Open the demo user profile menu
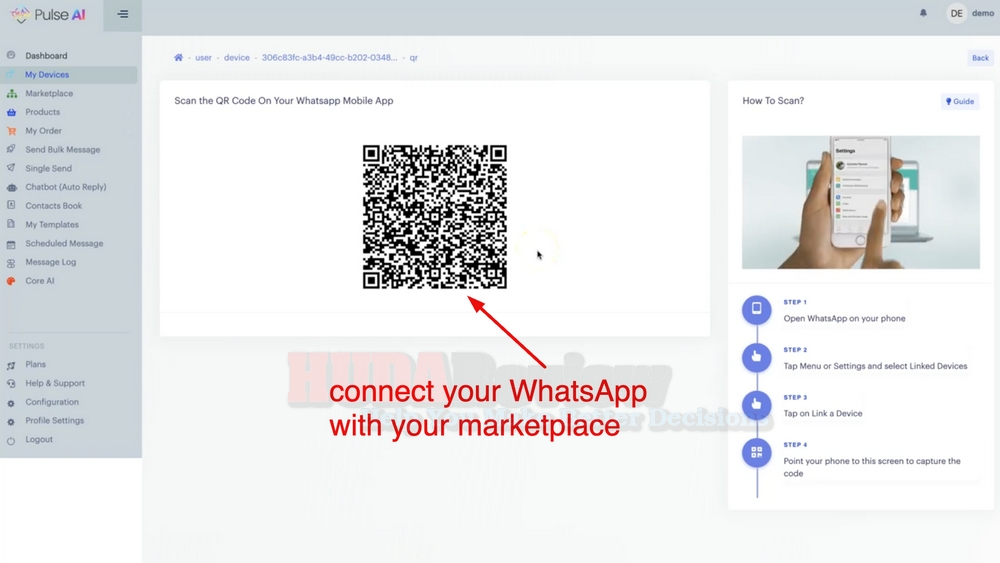The image size is (1000, 563). [970, 14]
